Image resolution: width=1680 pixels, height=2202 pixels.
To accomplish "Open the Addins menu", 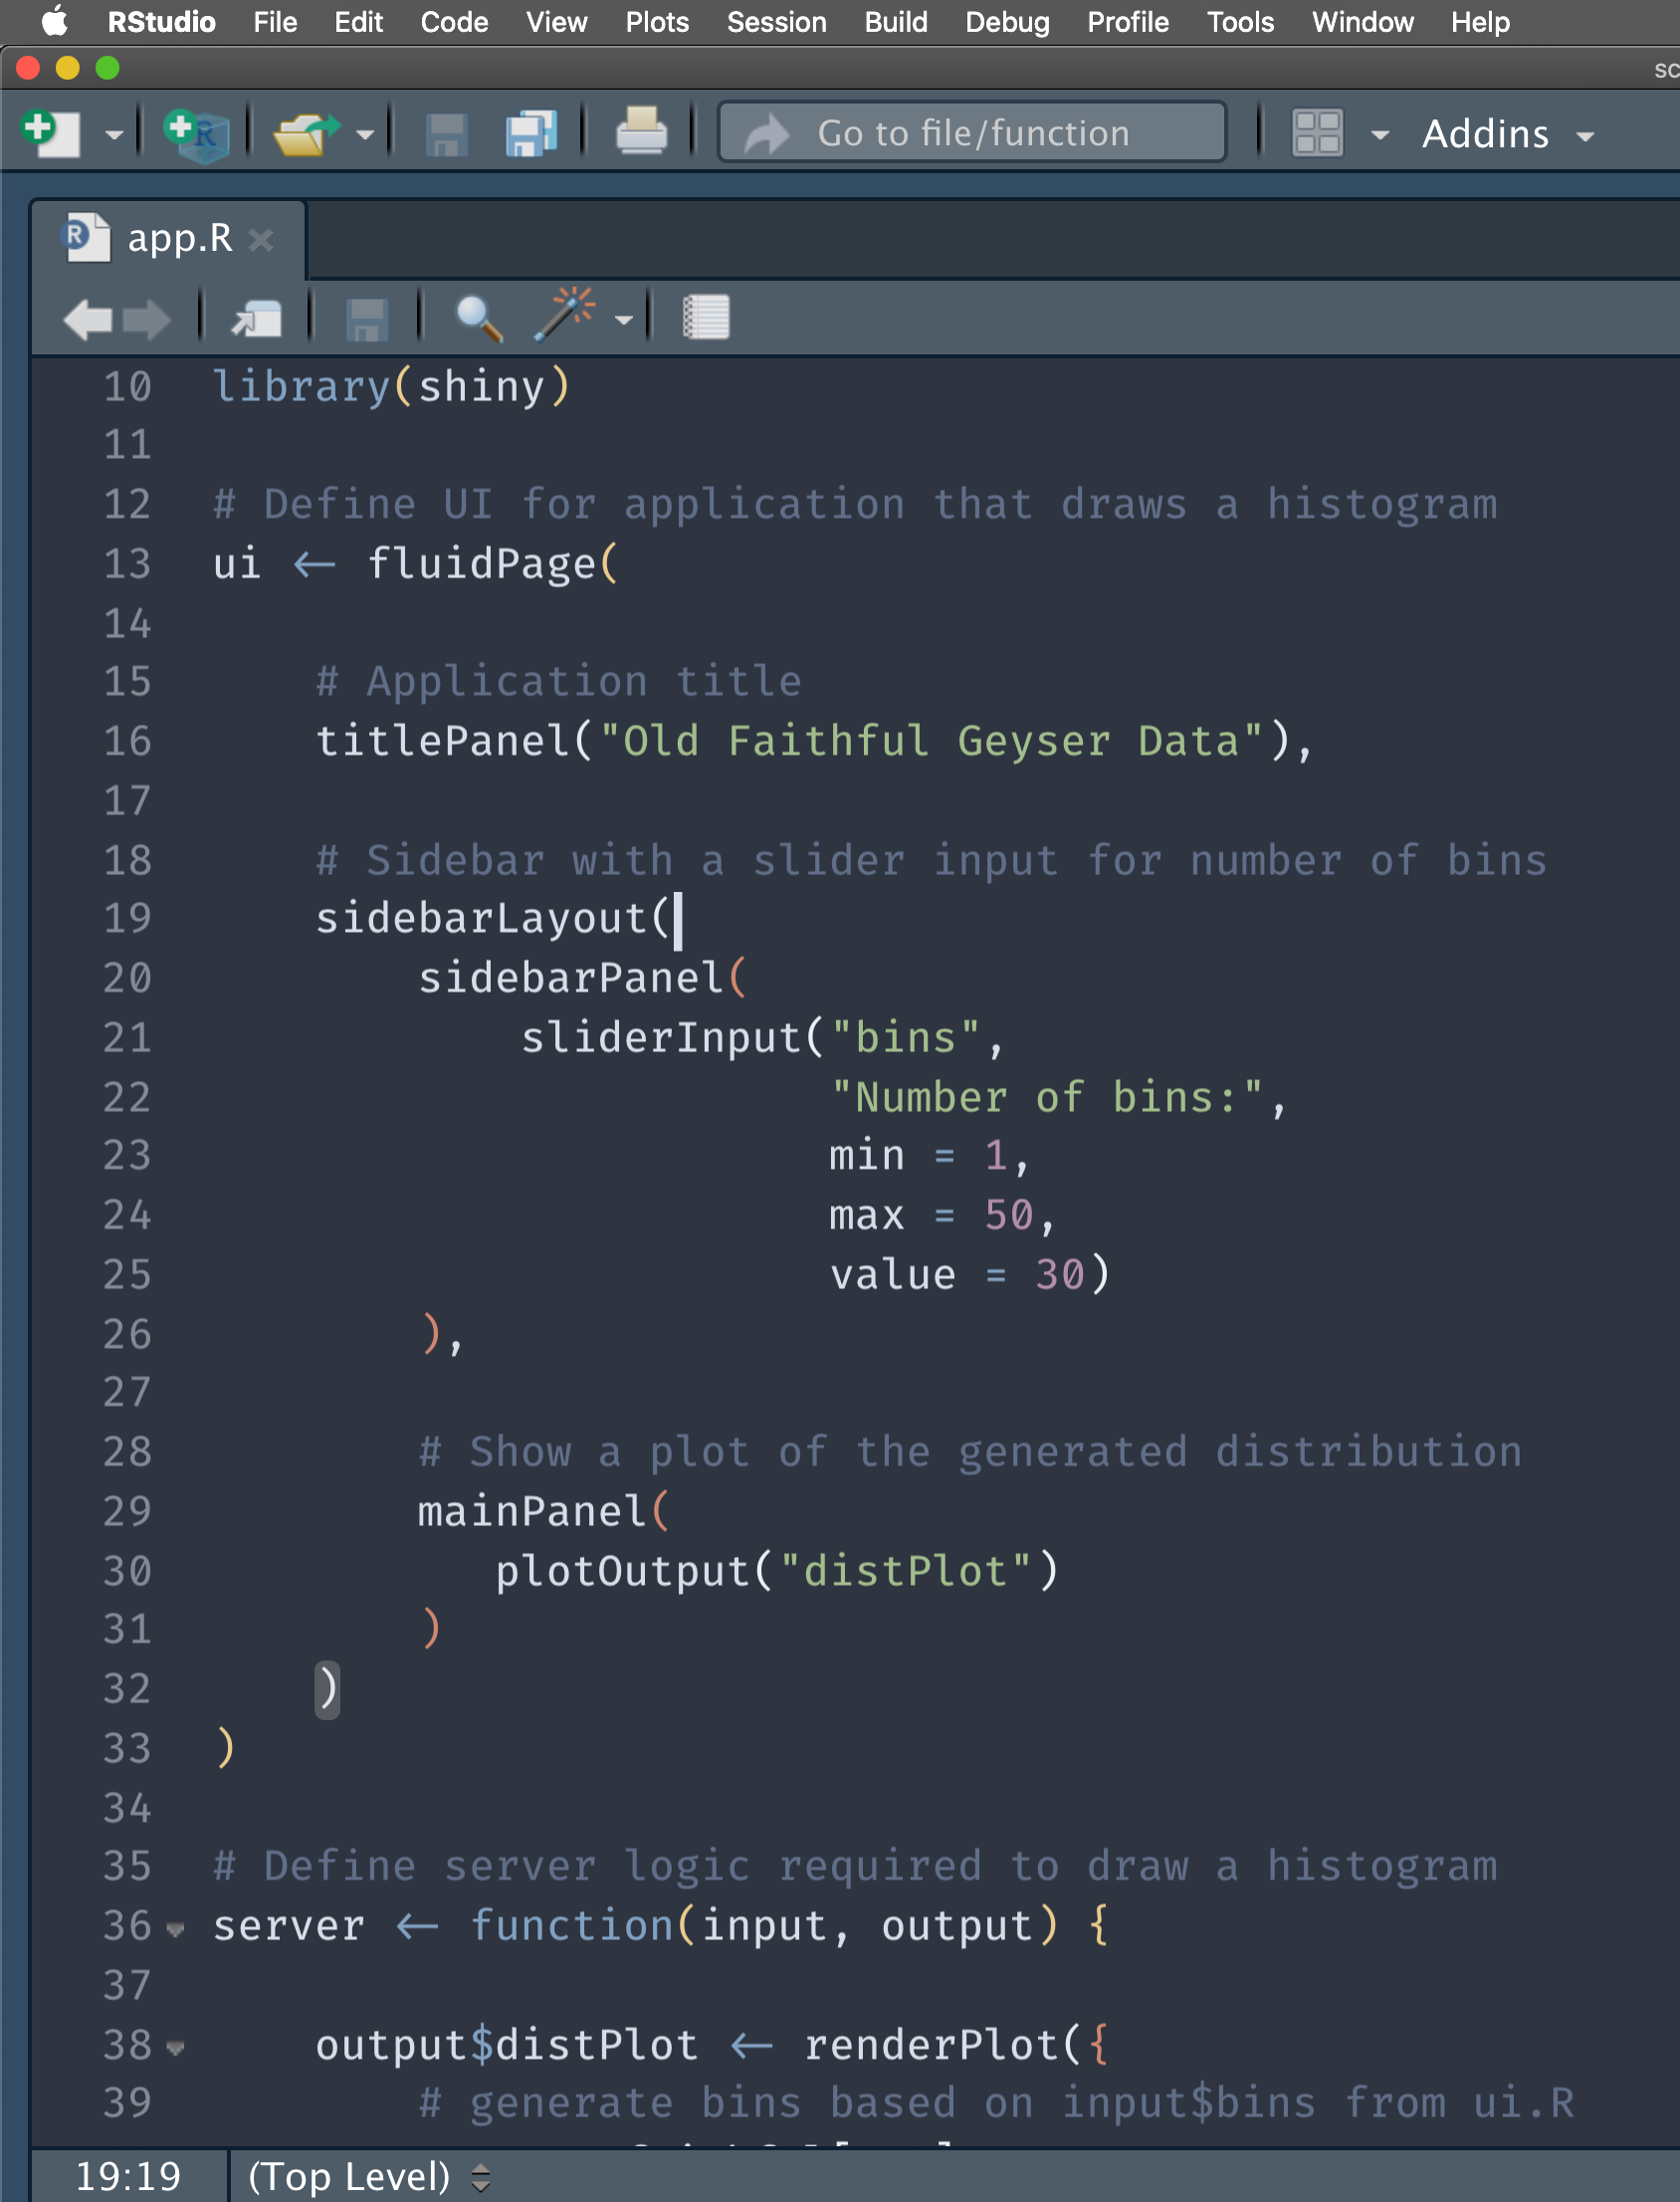I will click(1508, 133).
